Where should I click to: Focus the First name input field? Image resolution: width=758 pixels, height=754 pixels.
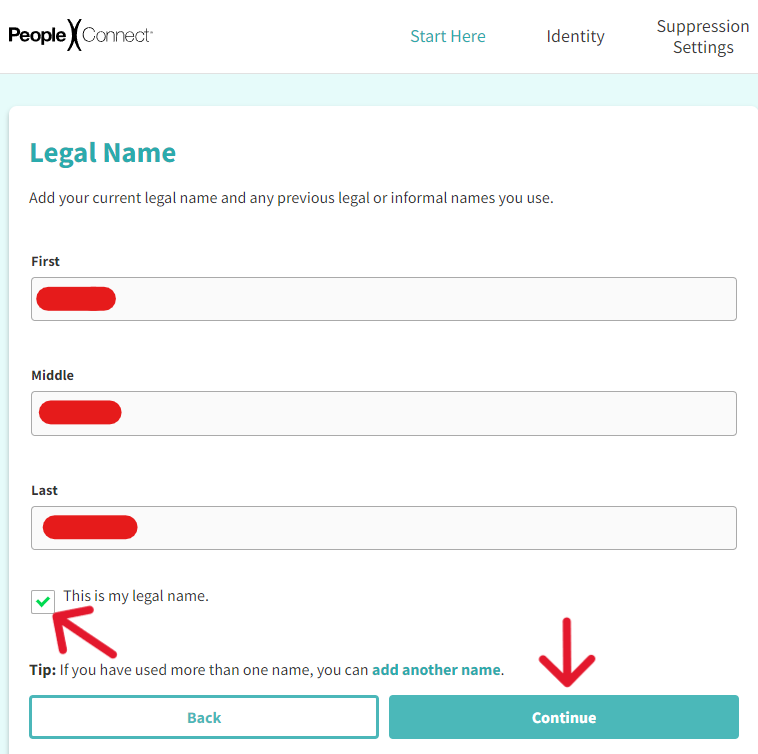(384, 299)
